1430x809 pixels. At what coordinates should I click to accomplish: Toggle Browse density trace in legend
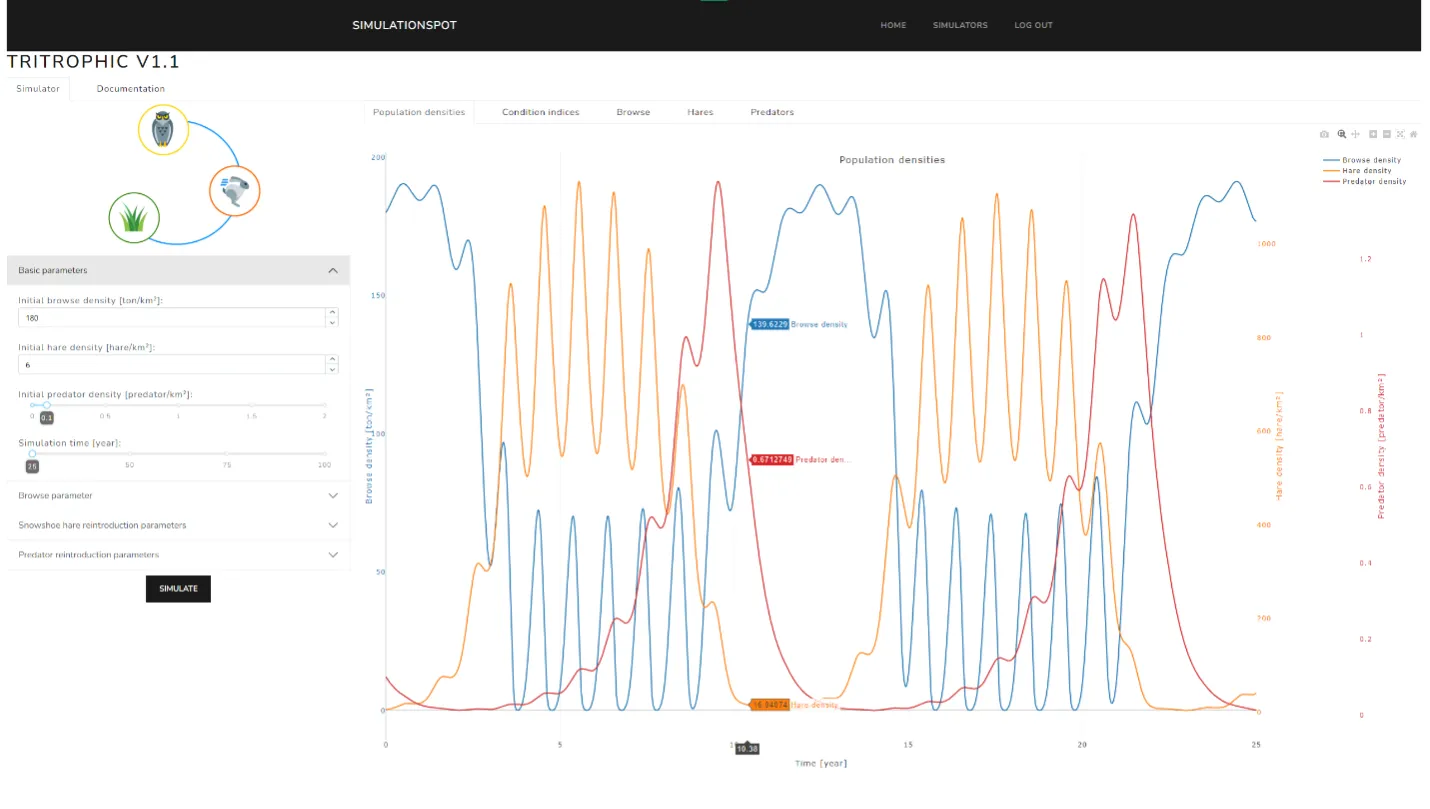point(1361,160)
